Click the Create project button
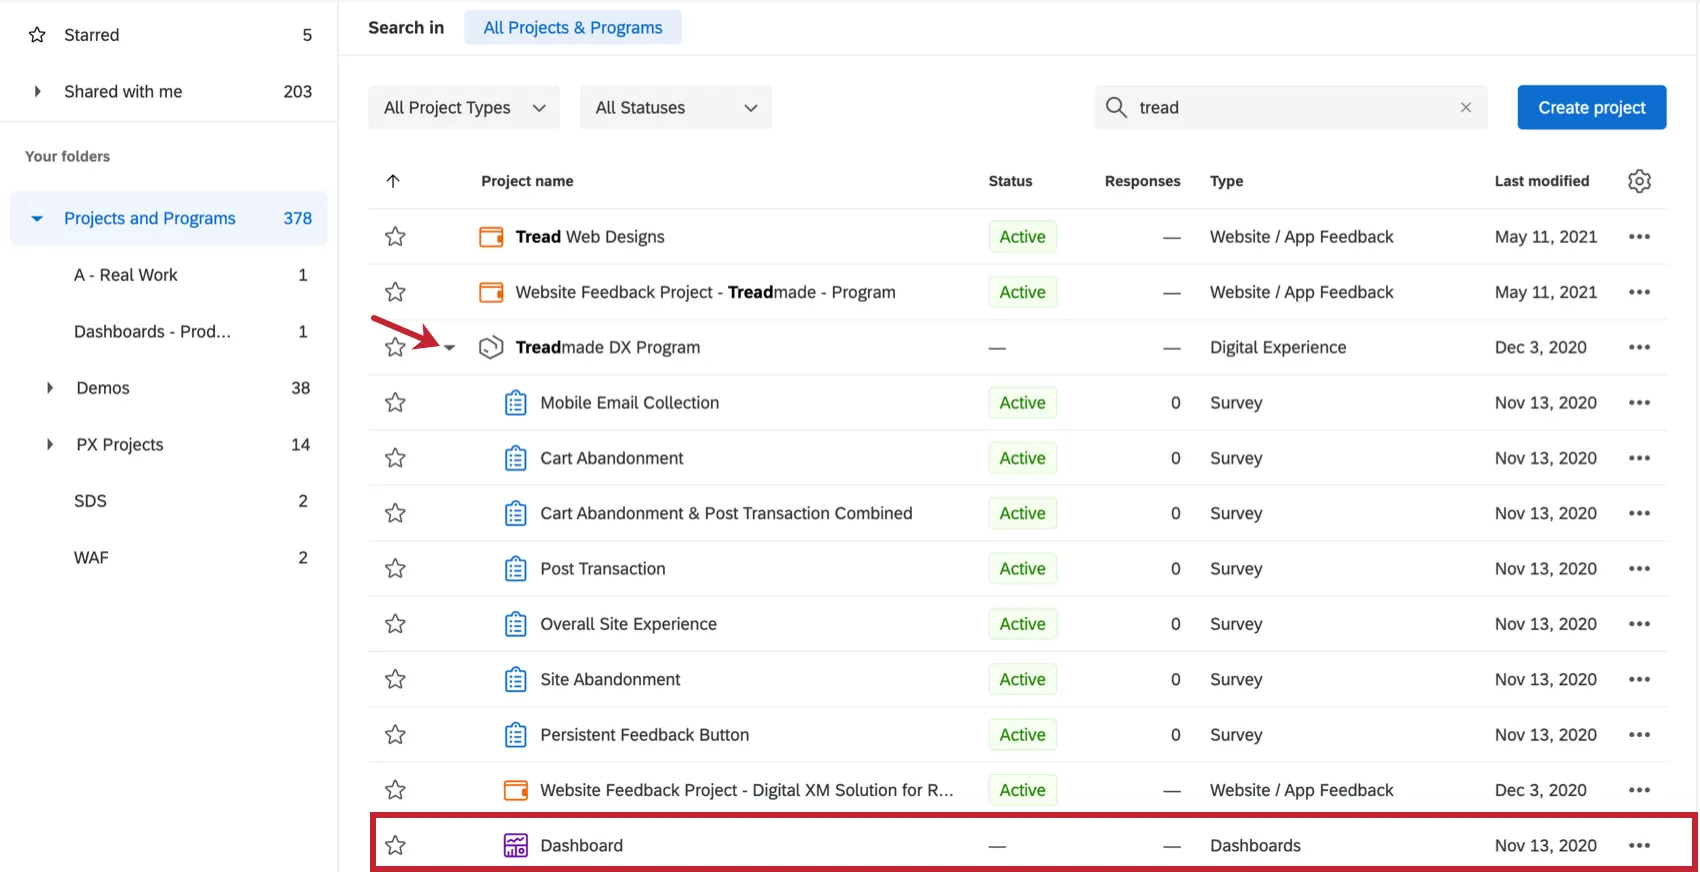The image size is (1700, 872). [x=1591, y=107]
